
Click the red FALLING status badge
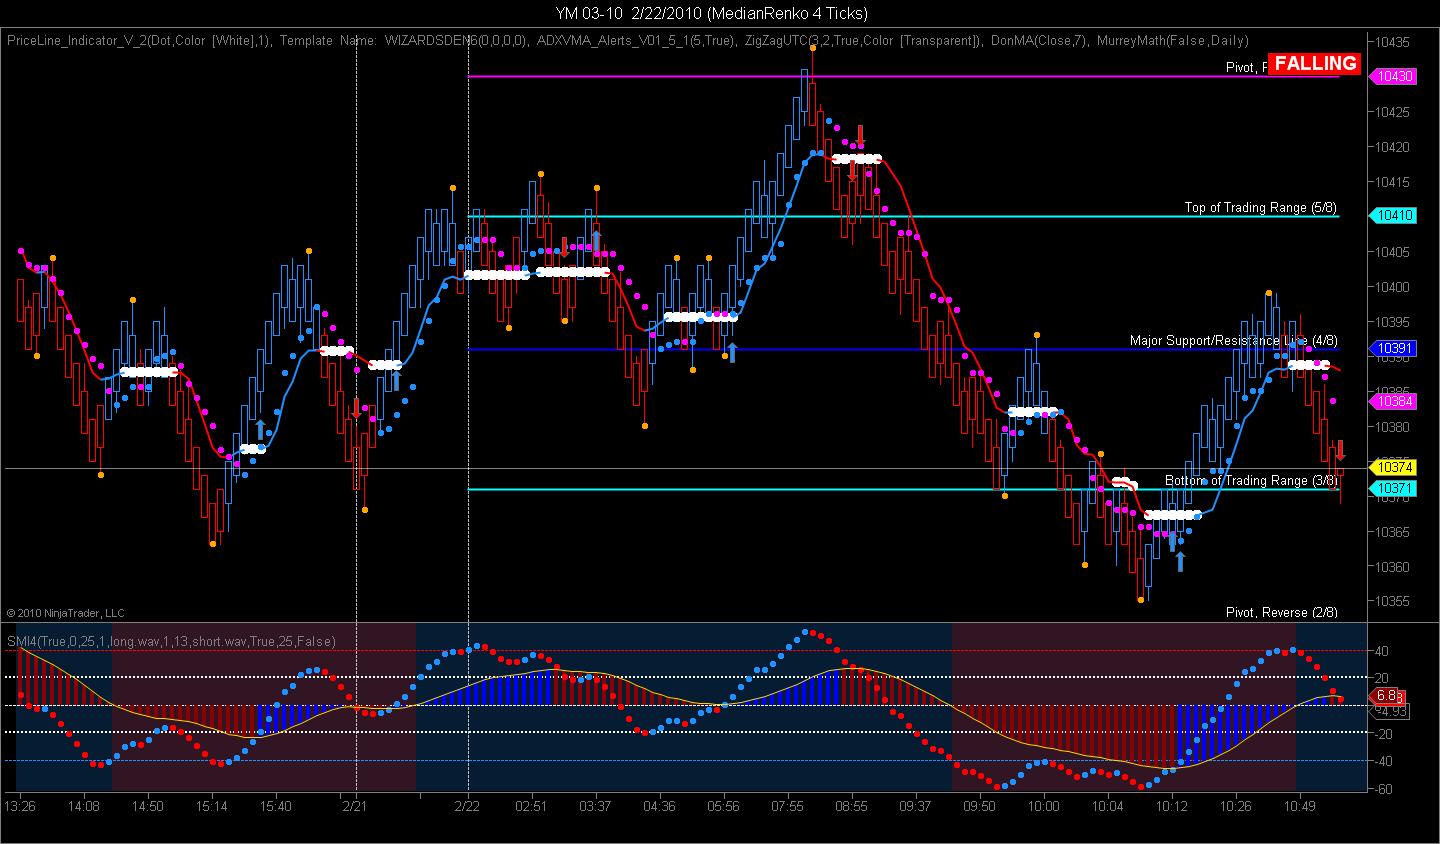click(1315, 64)
